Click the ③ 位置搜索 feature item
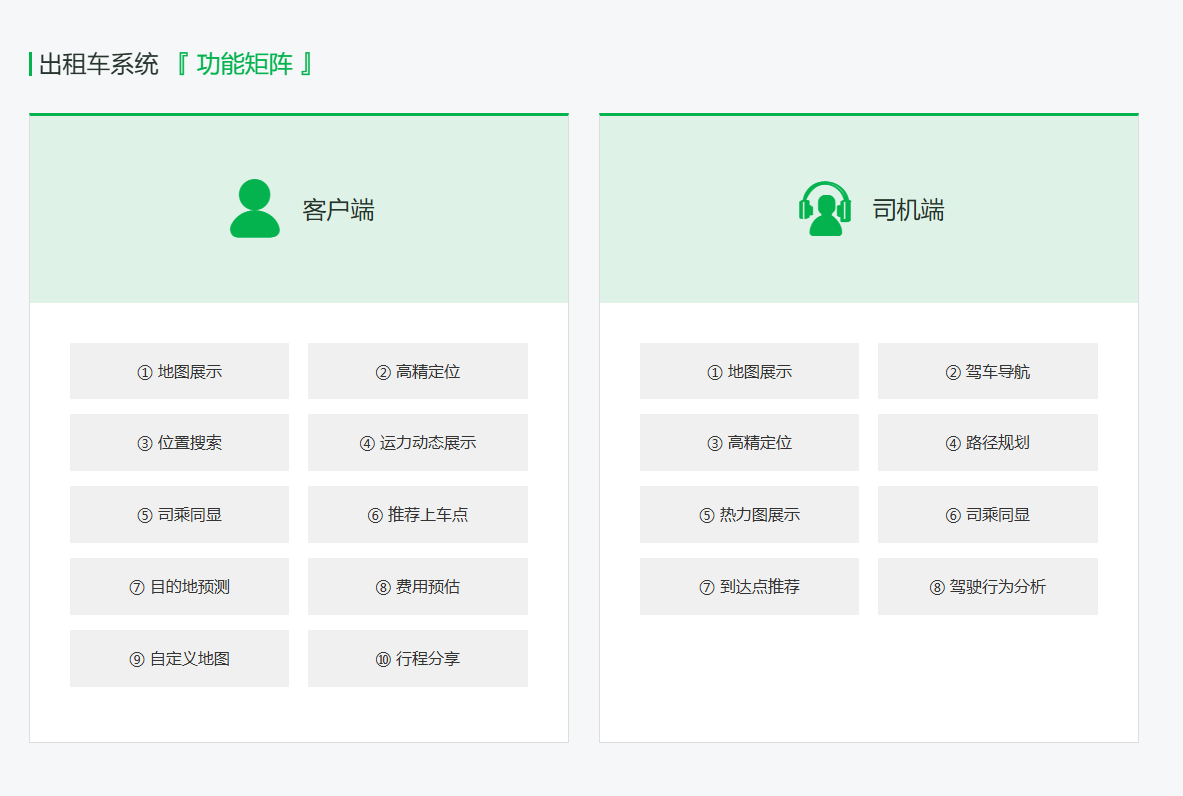The width and height of the screenshot is (1183, 796). pyautogui.click(x=179, y=442)
